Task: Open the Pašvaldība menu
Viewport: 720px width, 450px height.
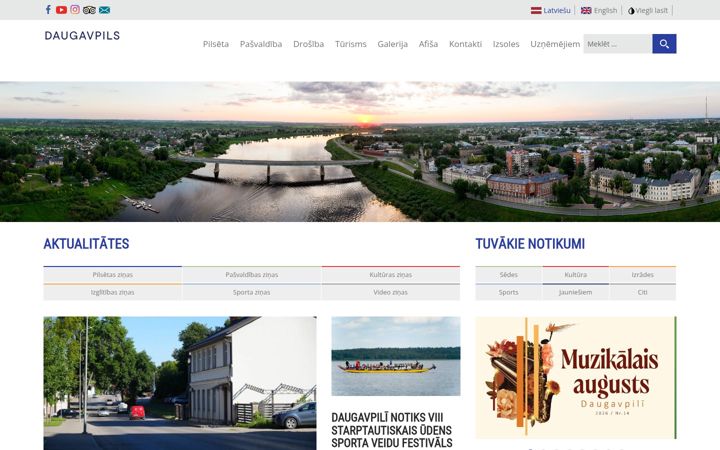Action: coord(261,44)
